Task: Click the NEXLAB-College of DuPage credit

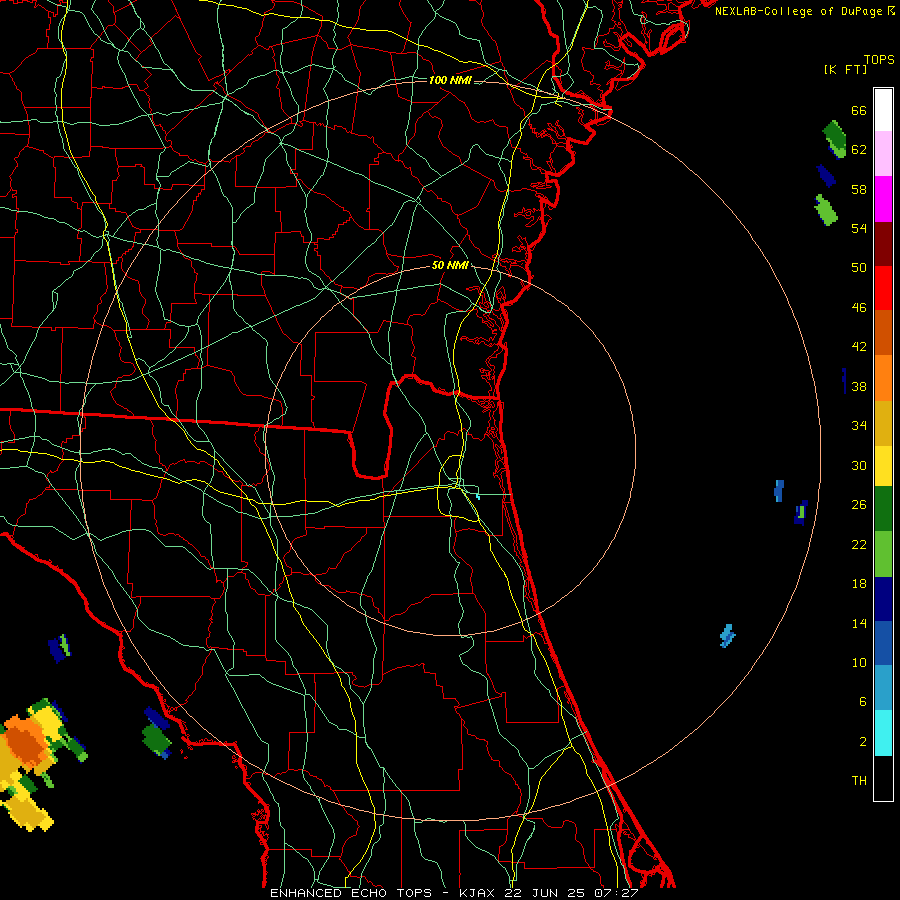Action: tap(804, 11)
